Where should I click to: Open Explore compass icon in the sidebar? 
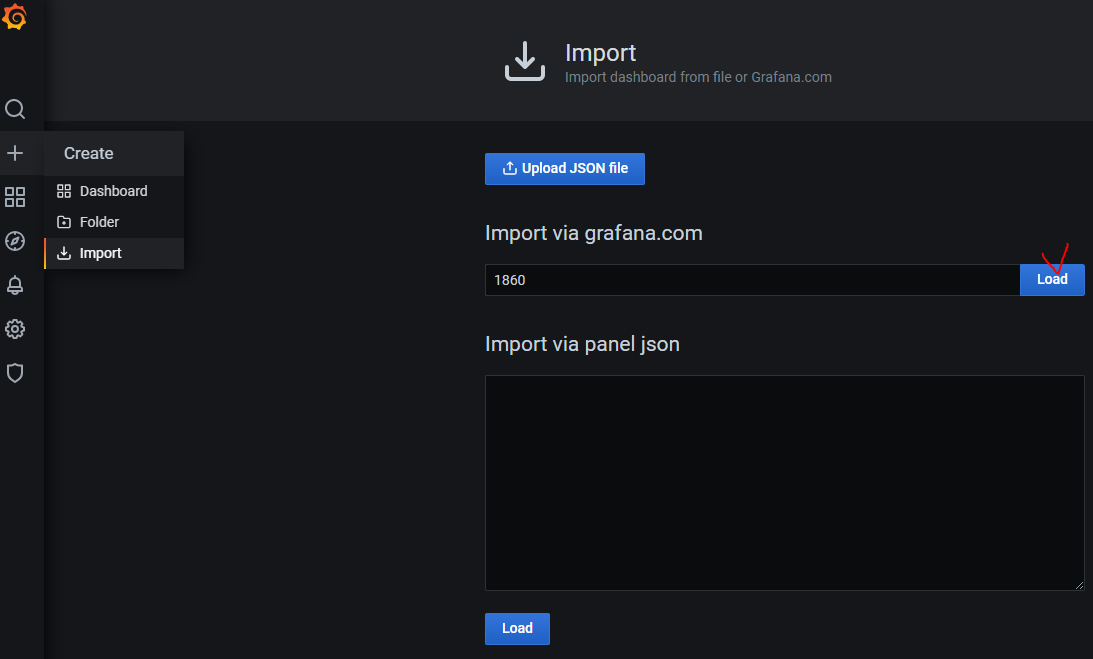click(x=15, y=241)
